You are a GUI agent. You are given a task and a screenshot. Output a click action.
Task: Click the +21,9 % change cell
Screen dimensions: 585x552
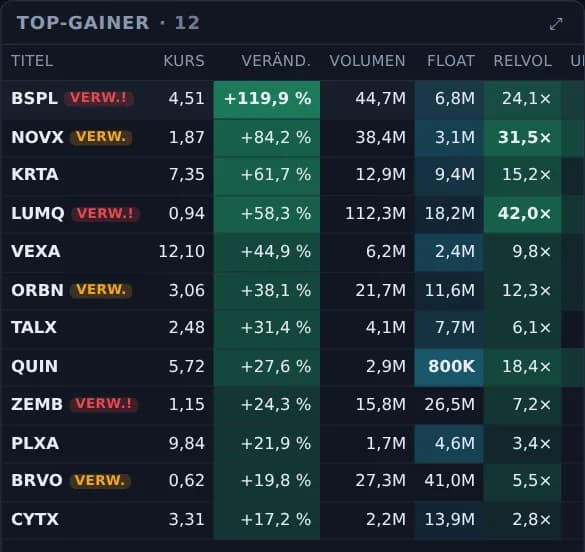267,444
